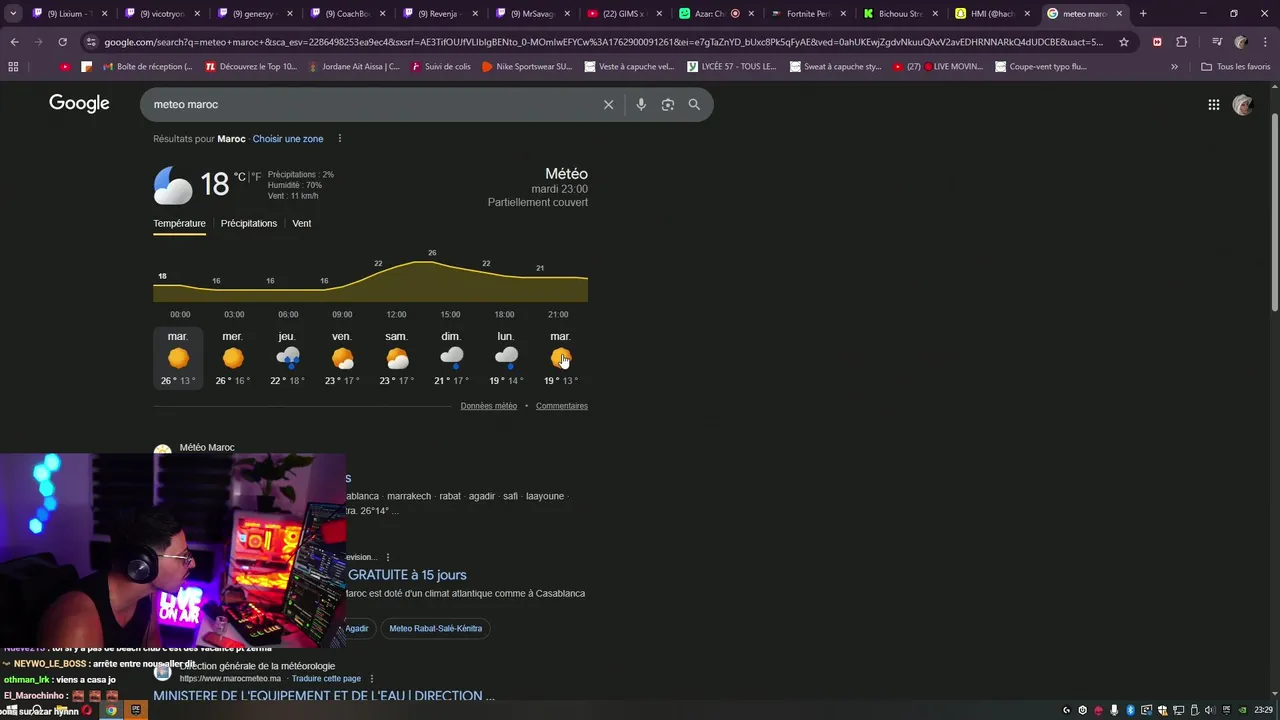
Task: Open the Google apps grid
Action: click(x=1213, y=104)
